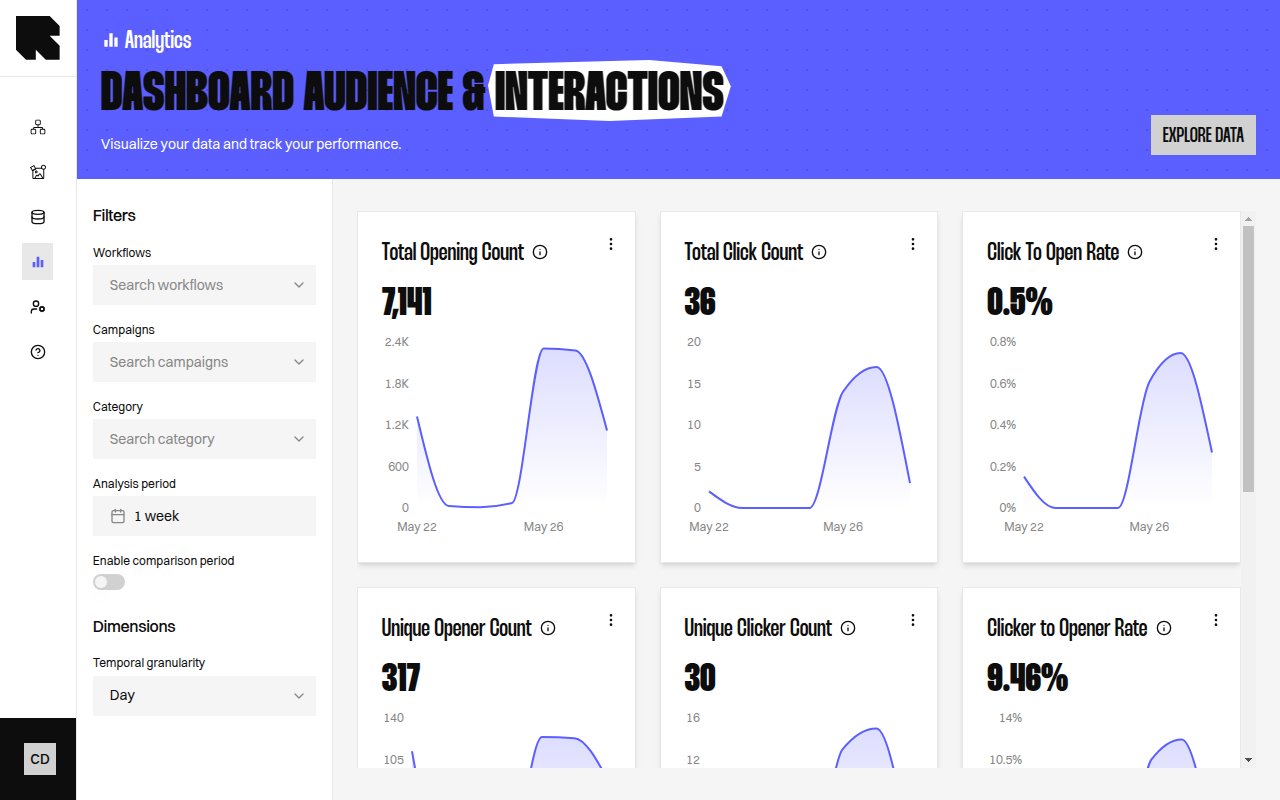Expand the Search campaigns dropdown
The width and height of the screenshot is (1280, 800).
pyautogui.click(x=204, y=362)
